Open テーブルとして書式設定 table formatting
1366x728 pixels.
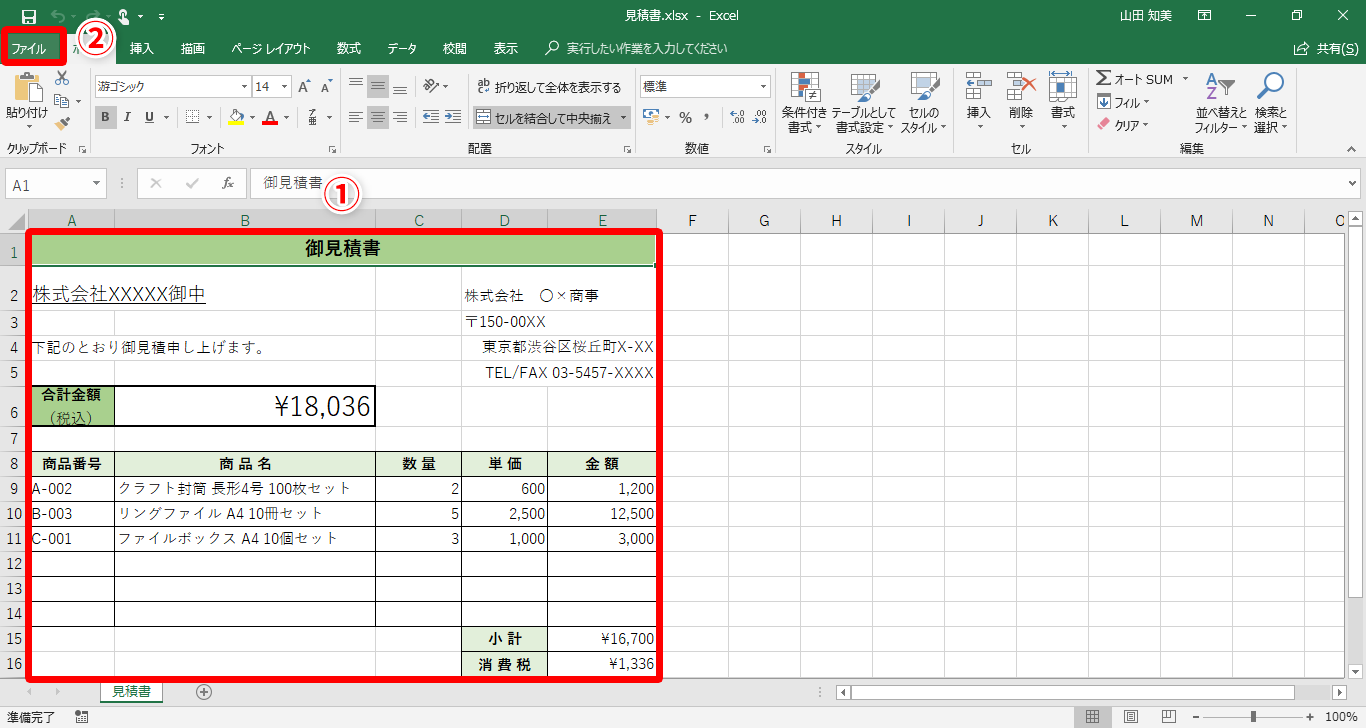(864, 103)
